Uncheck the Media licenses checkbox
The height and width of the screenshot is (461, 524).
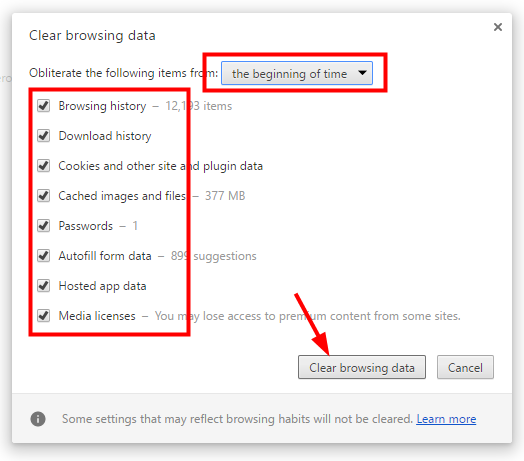43,316
